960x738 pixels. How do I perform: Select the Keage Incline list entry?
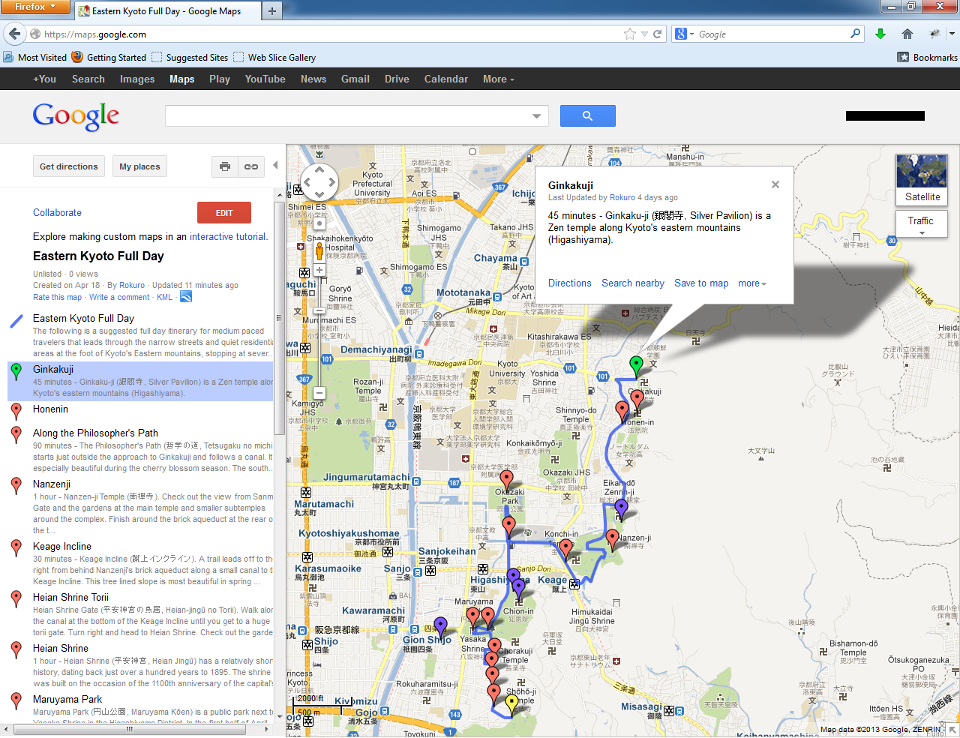pos(140,563)
